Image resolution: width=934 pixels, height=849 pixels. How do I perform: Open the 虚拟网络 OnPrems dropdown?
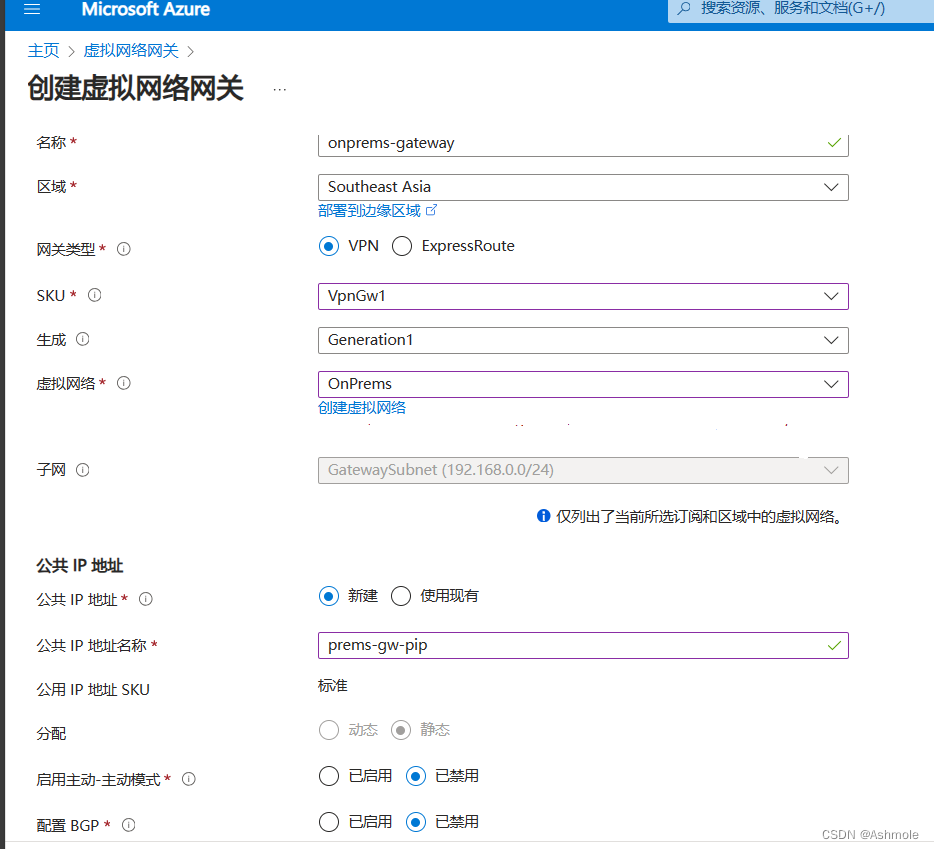click(x=583, y=384)
